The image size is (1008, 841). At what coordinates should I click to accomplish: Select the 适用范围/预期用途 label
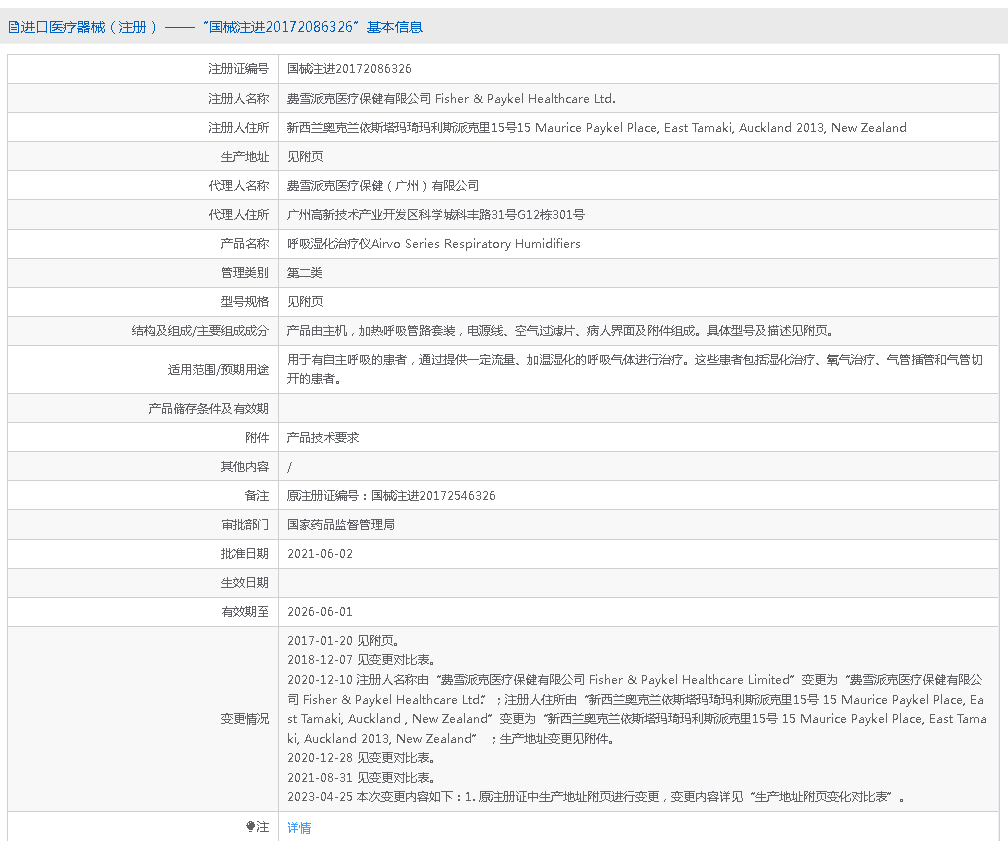click(x=219, y=369)
